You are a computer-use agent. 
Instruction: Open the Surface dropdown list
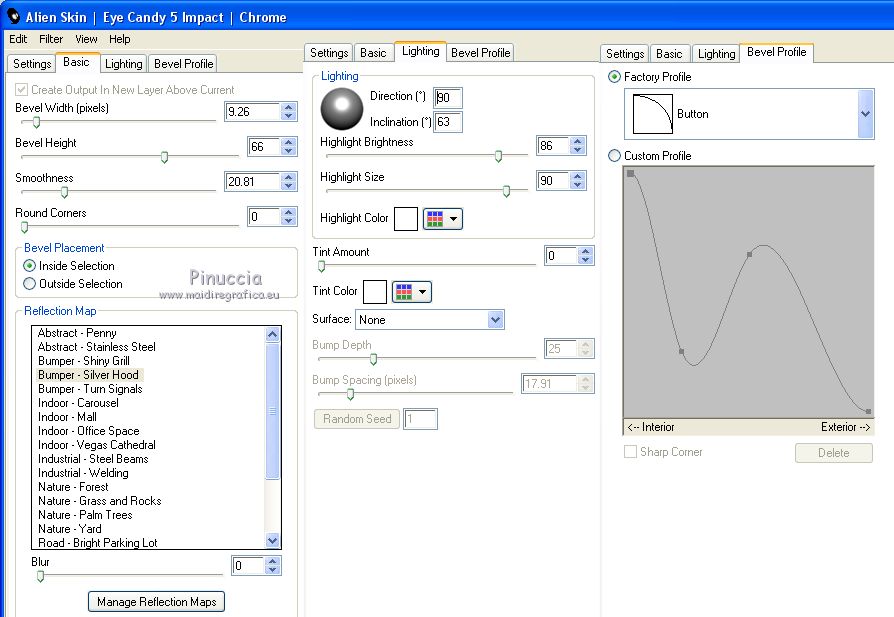[x=496, y=320]
